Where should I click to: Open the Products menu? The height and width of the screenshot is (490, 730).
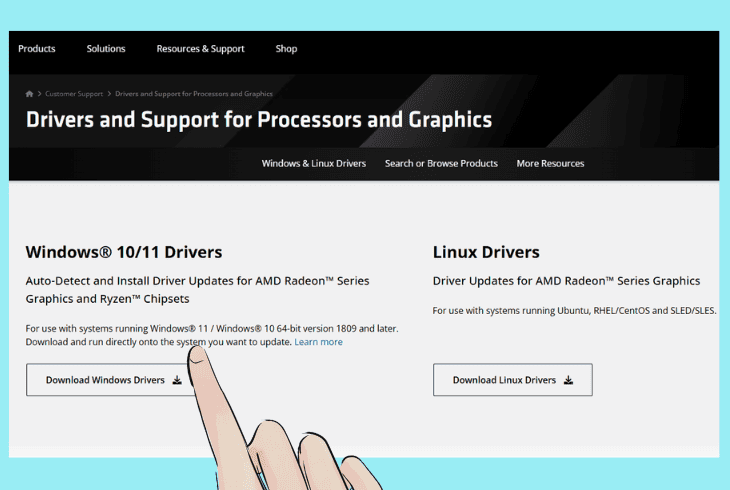click(37, 48)
